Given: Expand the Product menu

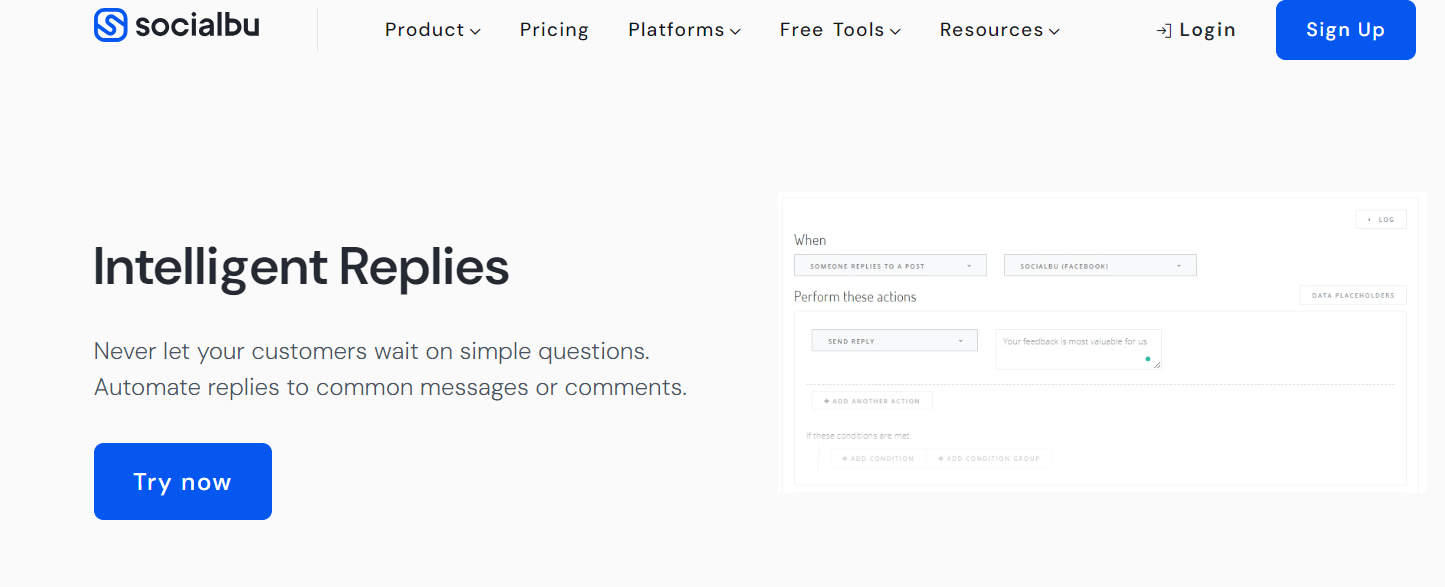Looking at the screenshot, I should (432, 30).
